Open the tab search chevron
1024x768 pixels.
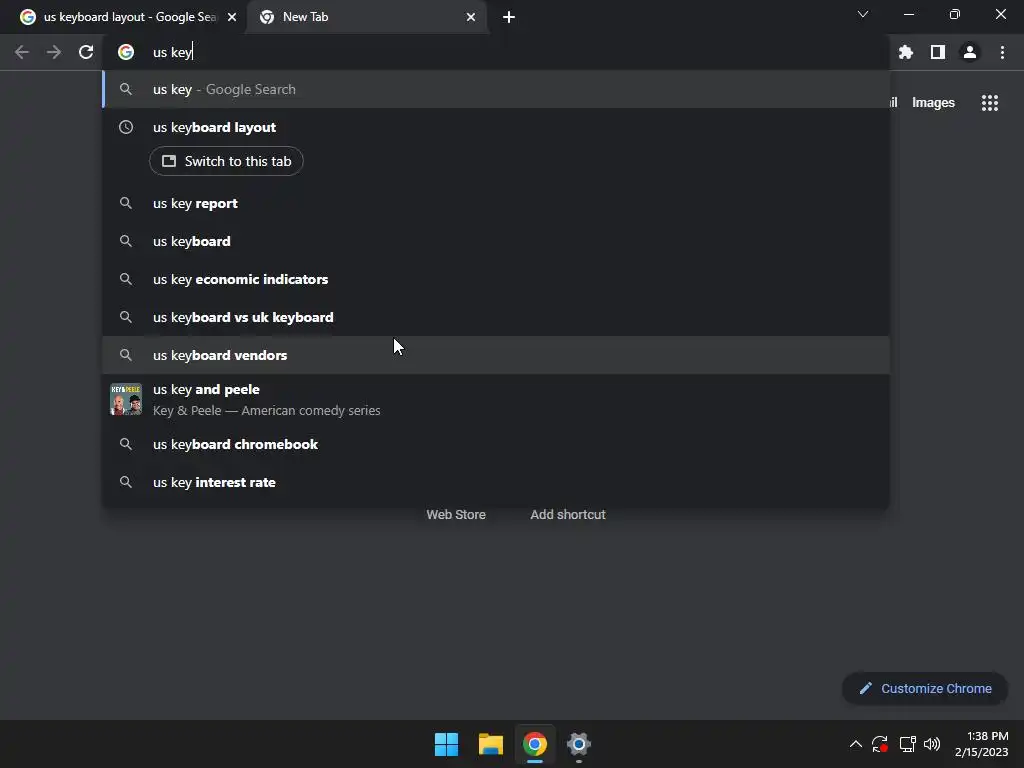[863, 14]
